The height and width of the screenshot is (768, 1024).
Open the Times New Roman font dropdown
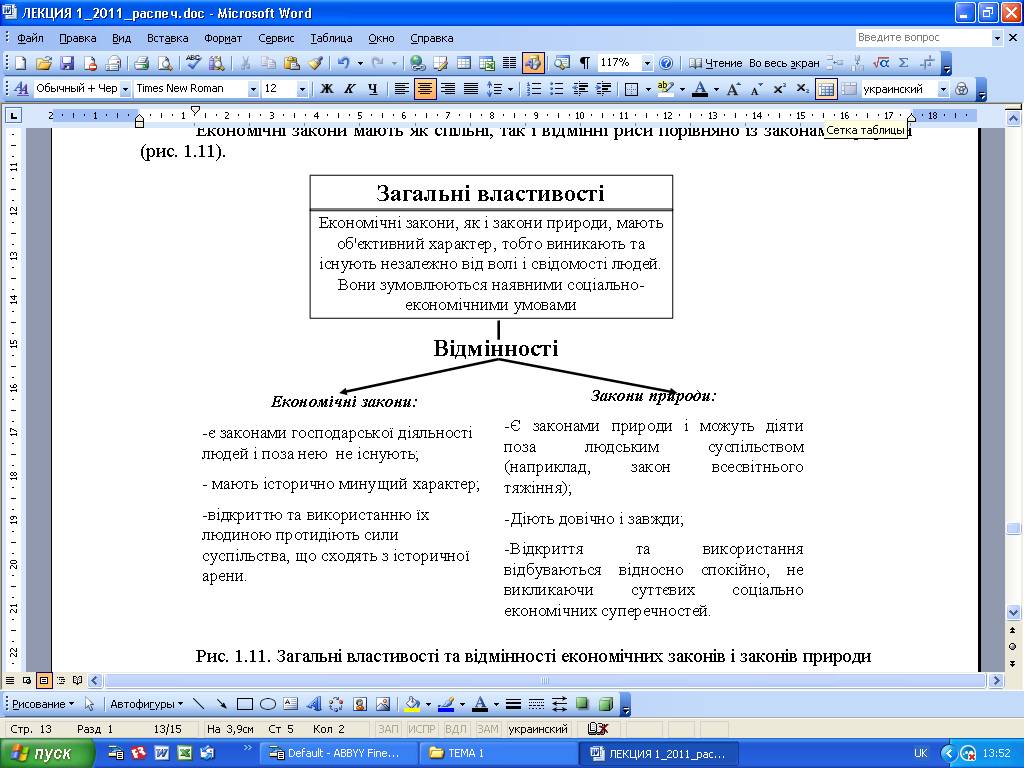(253, 89)
